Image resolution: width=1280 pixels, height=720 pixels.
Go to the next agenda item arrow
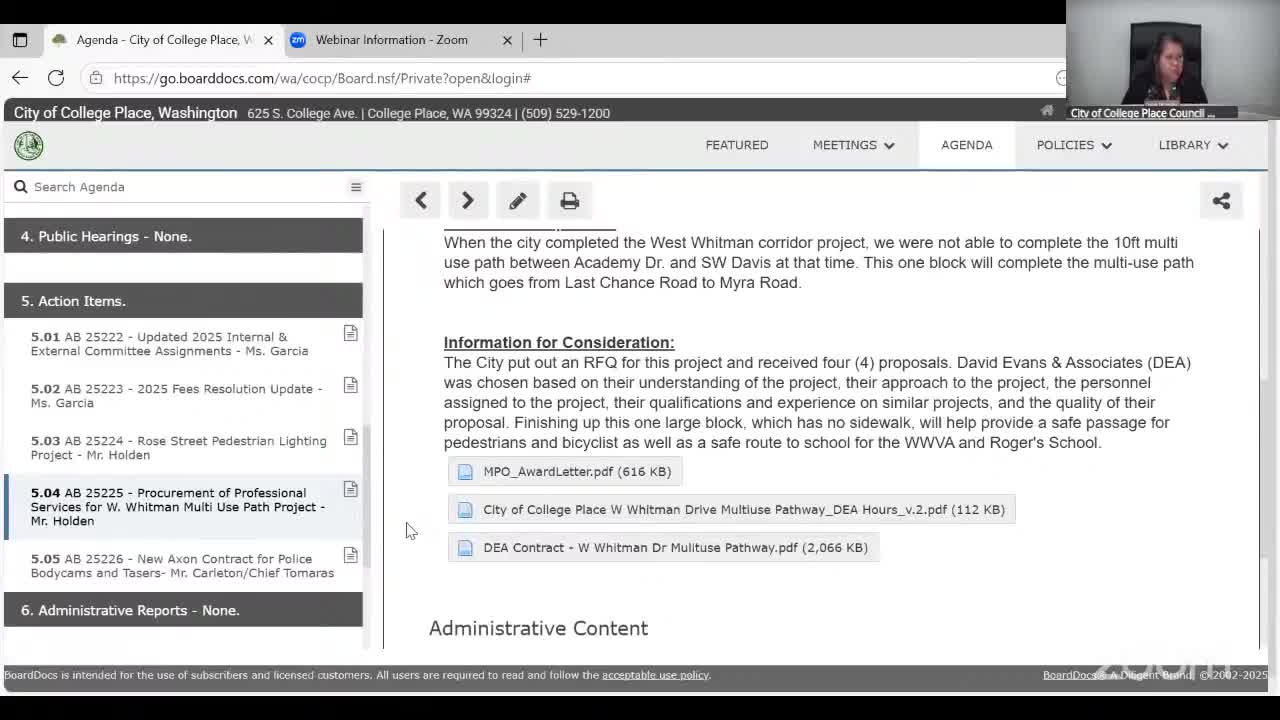tap(467, 201)
